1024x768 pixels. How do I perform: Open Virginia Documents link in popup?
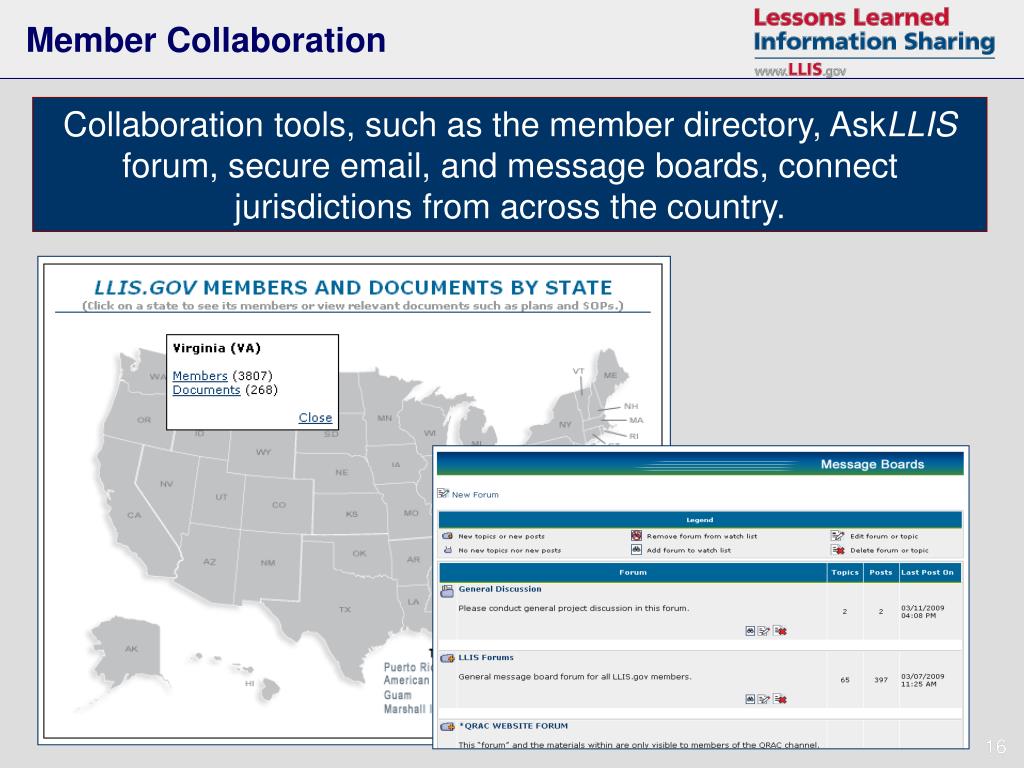[206, 390]
